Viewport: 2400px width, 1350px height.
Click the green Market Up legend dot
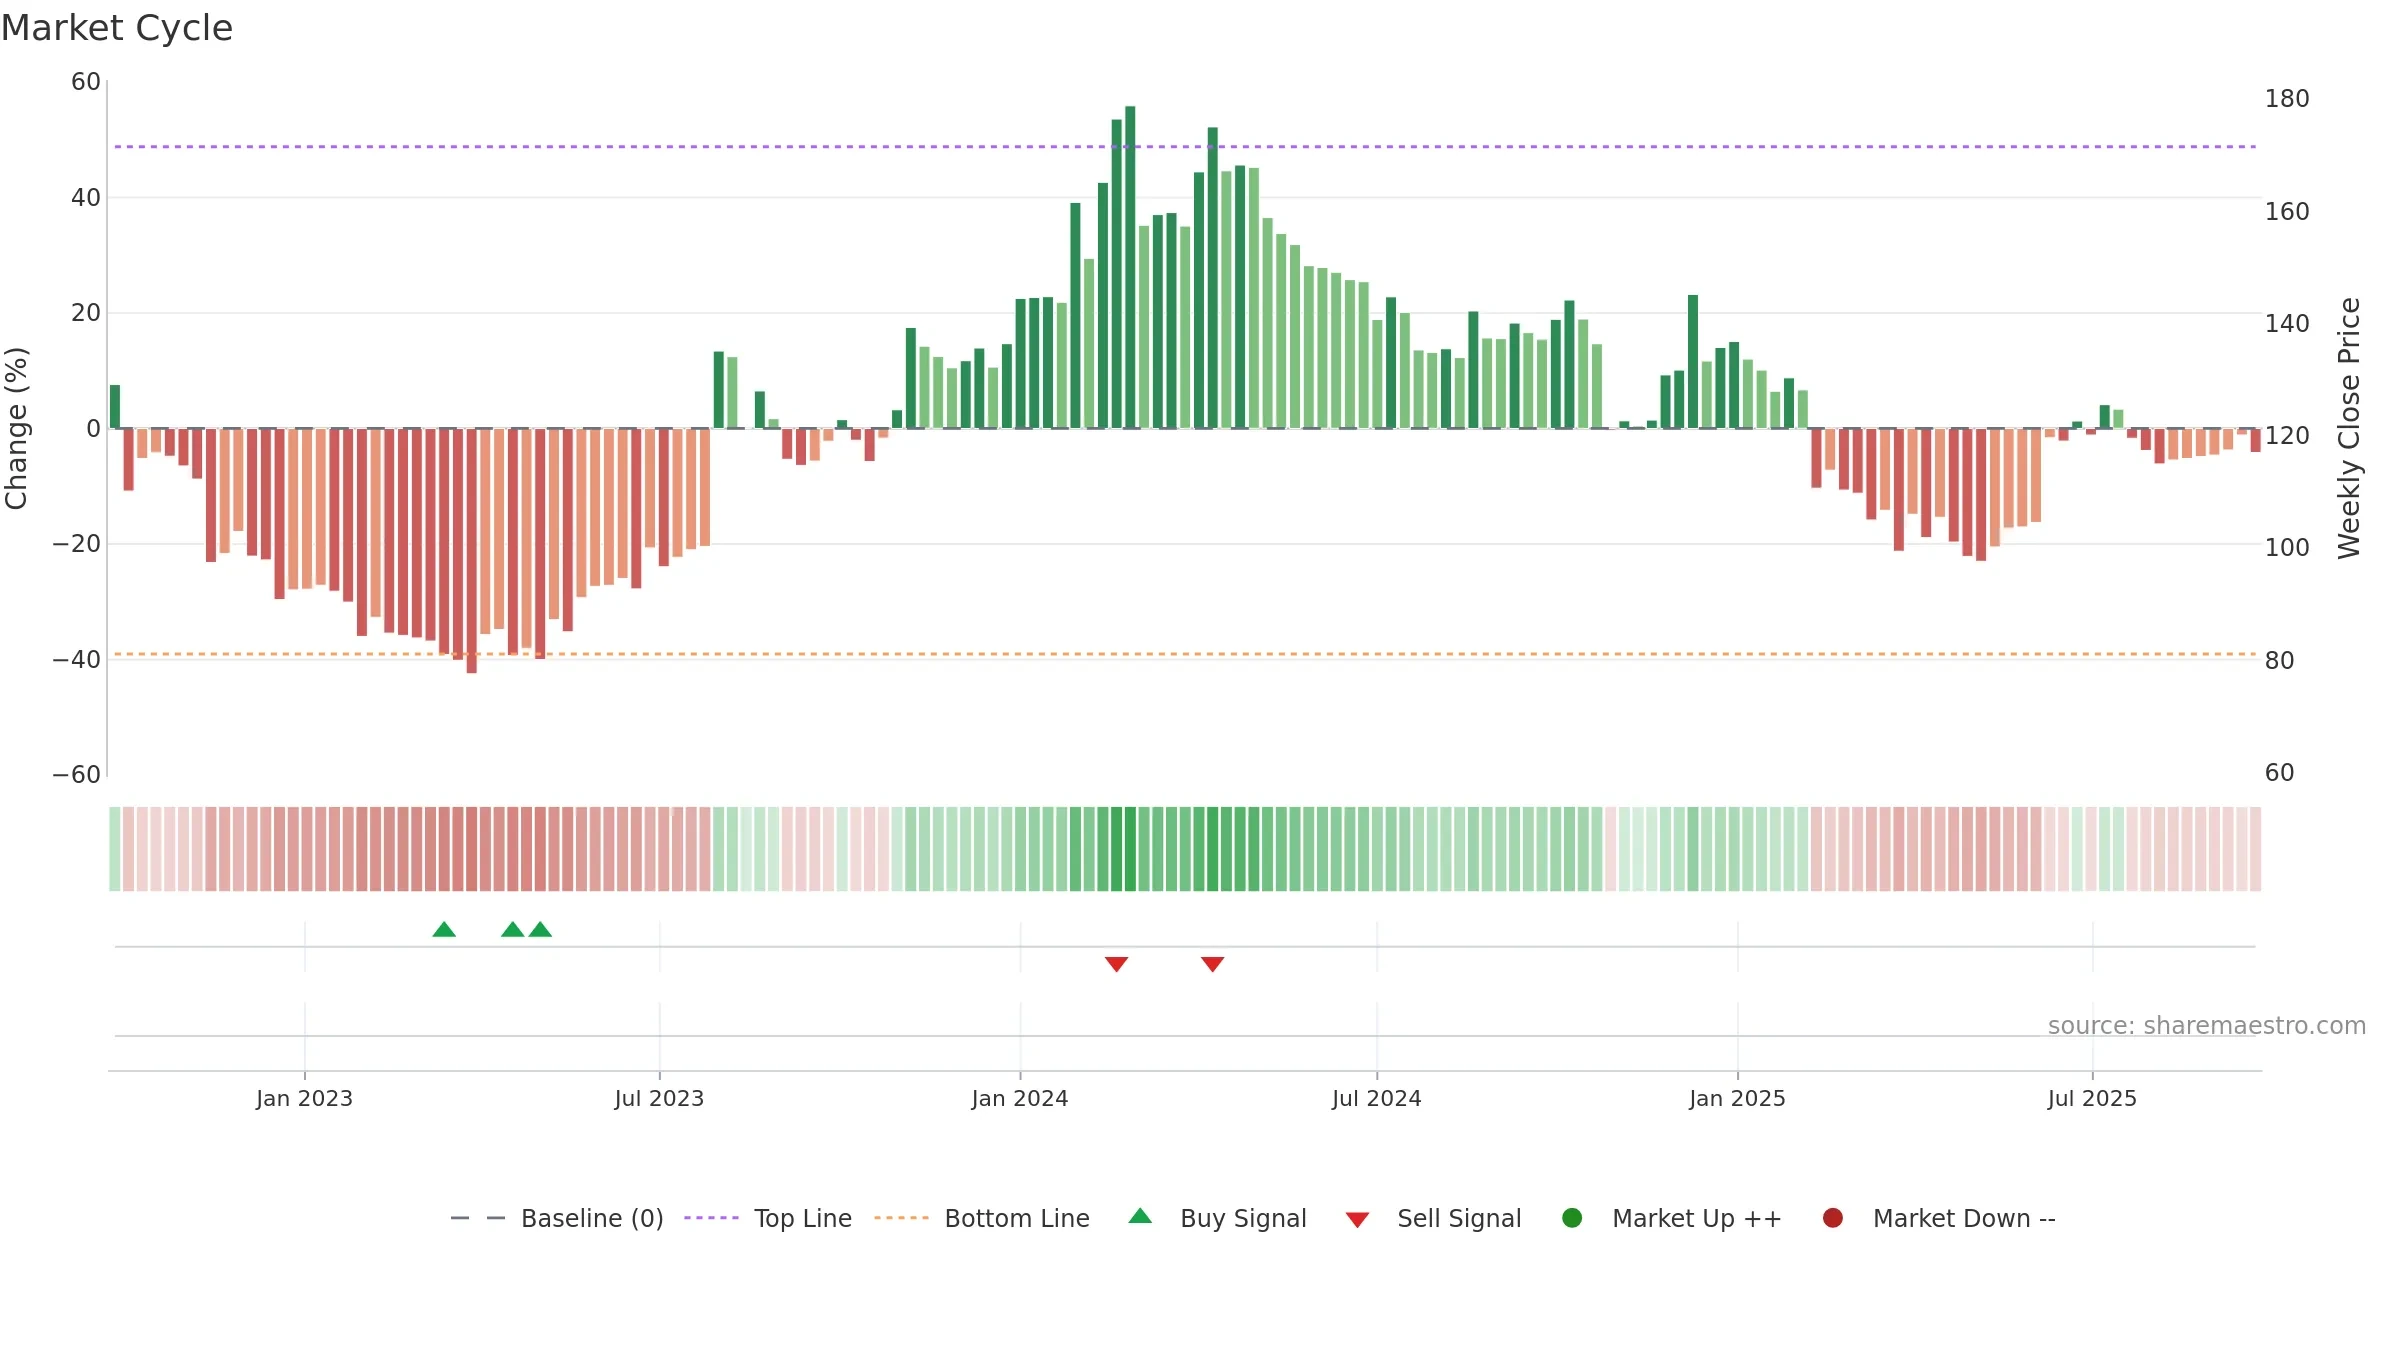(1572, 1218)
